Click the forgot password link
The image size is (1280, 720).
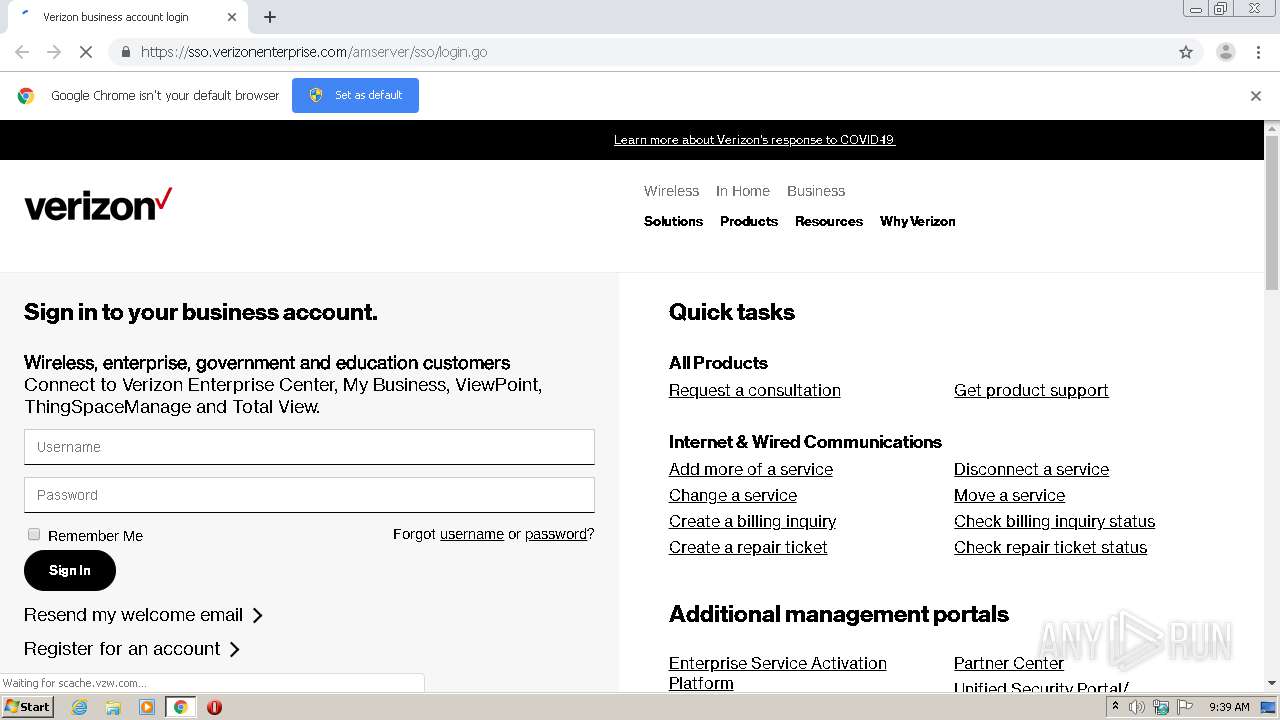[556, 534]
